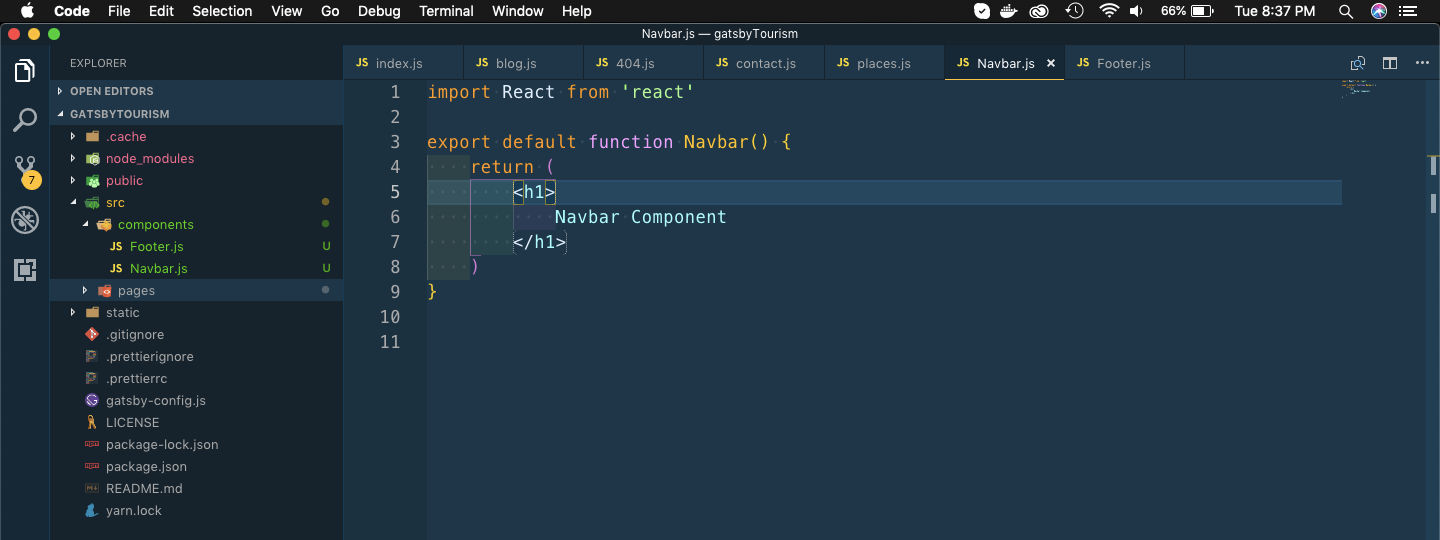The image size is (1440, 540).
Task: Open the LICENSE file
Action: click(196, 422)
